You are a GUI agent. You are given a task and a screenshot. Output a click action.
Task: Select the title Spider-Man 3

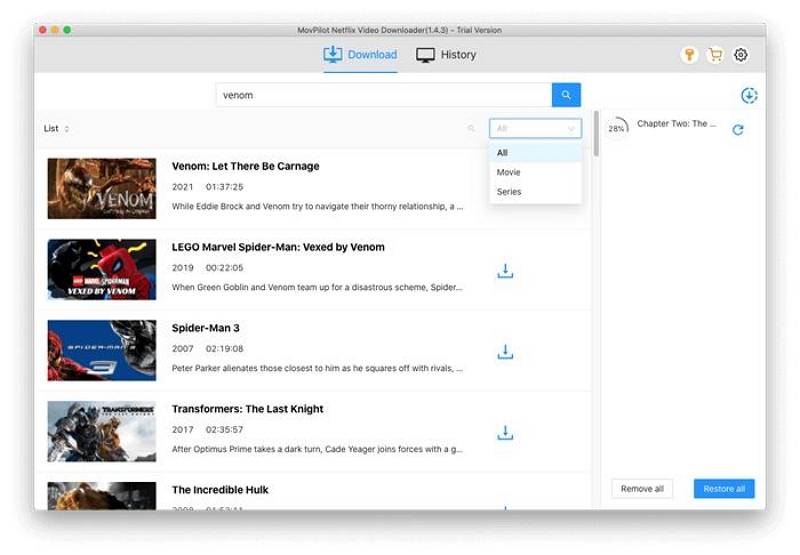click(206, 328)
